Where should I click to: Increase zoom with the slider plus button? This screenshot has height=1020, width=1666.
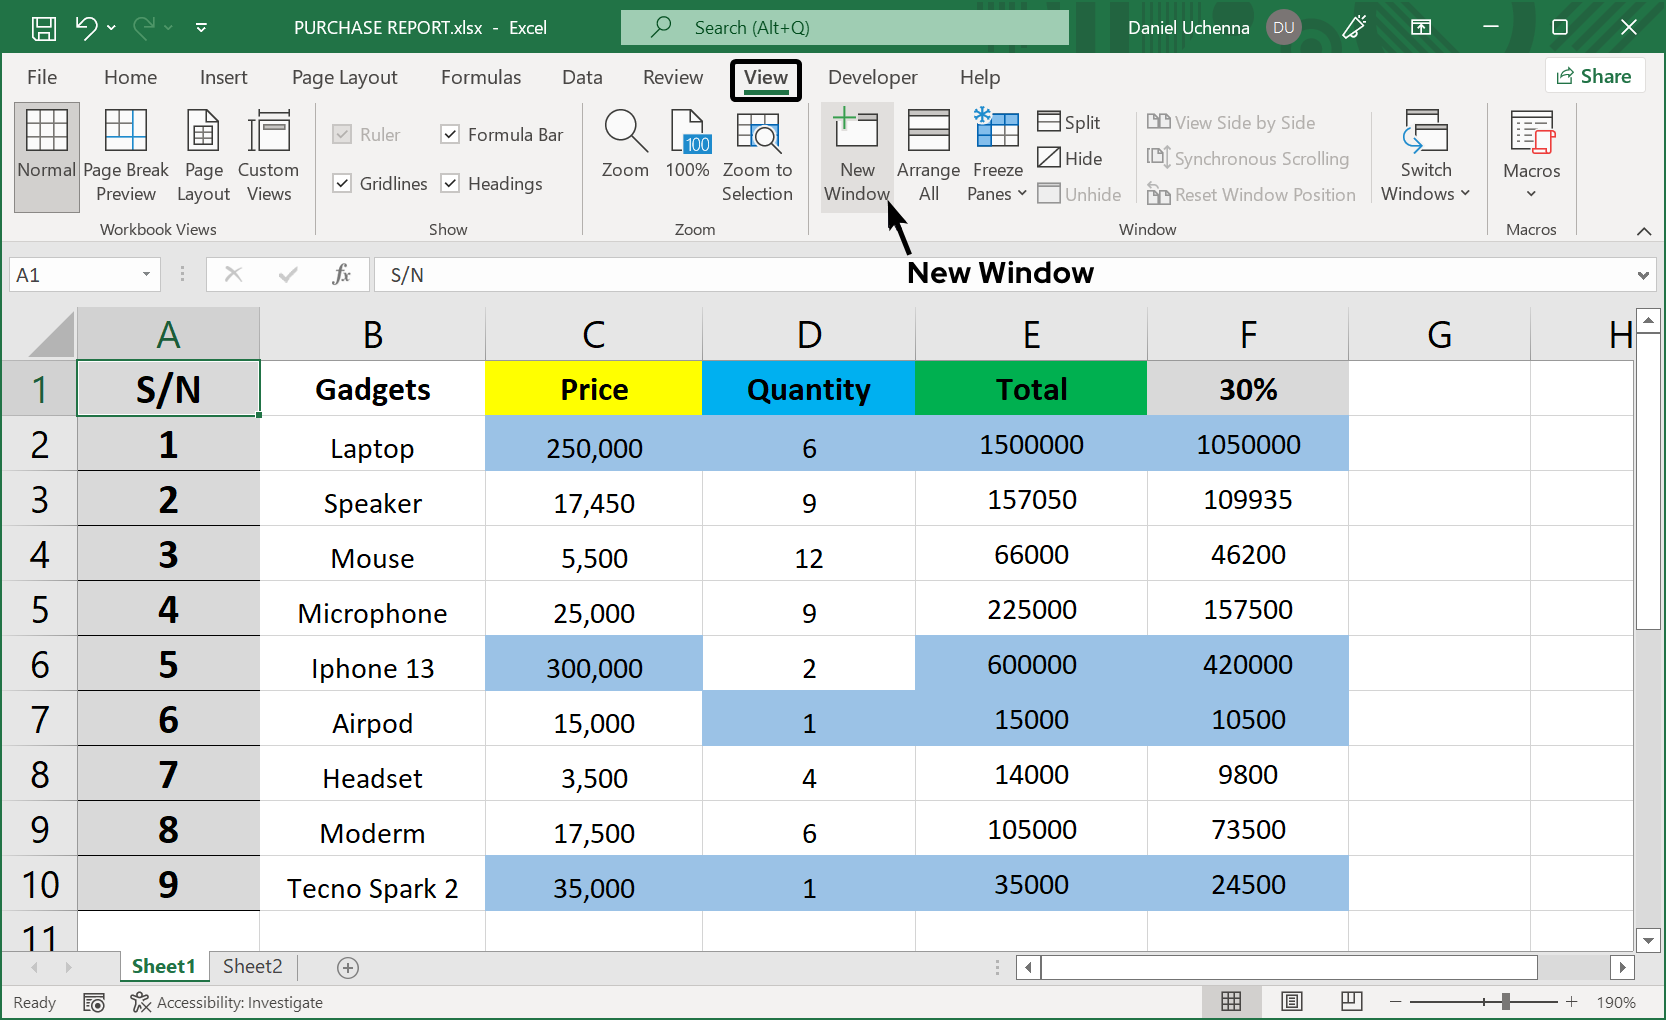pos(1570,1001)
